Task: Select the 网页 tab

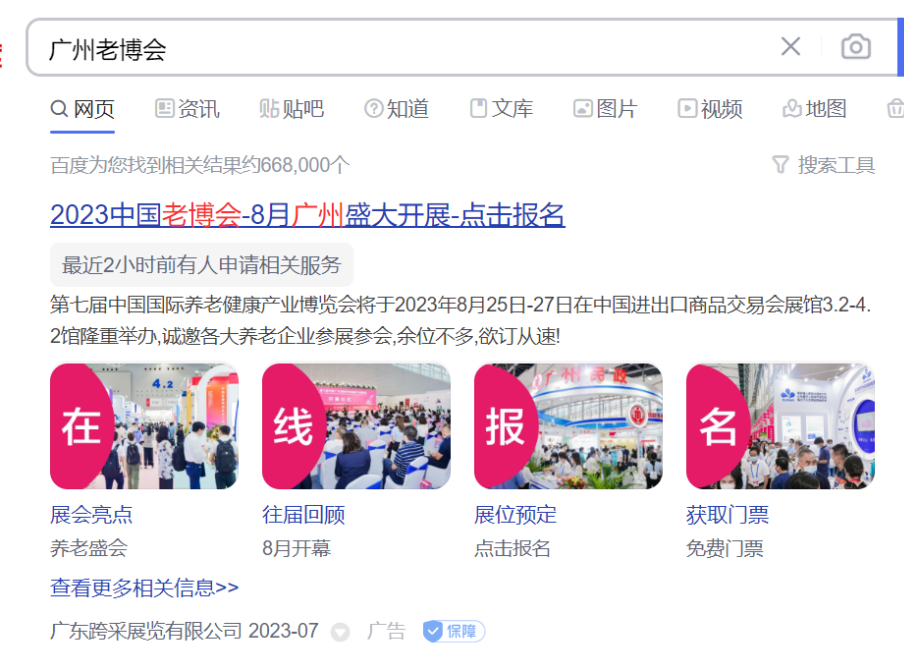Action: click(x=82, y=109)
